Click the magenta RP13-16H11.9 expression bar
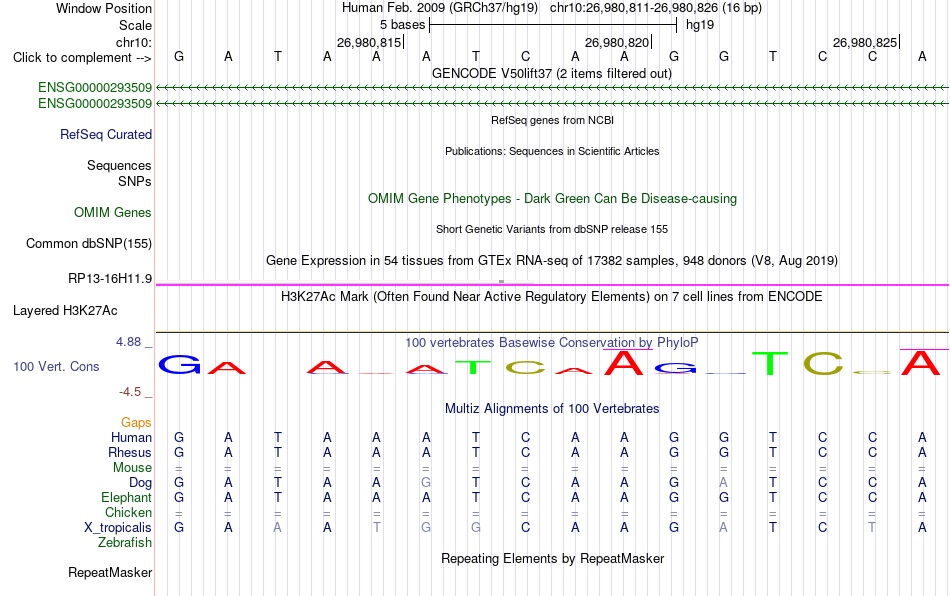 (552, 285)
